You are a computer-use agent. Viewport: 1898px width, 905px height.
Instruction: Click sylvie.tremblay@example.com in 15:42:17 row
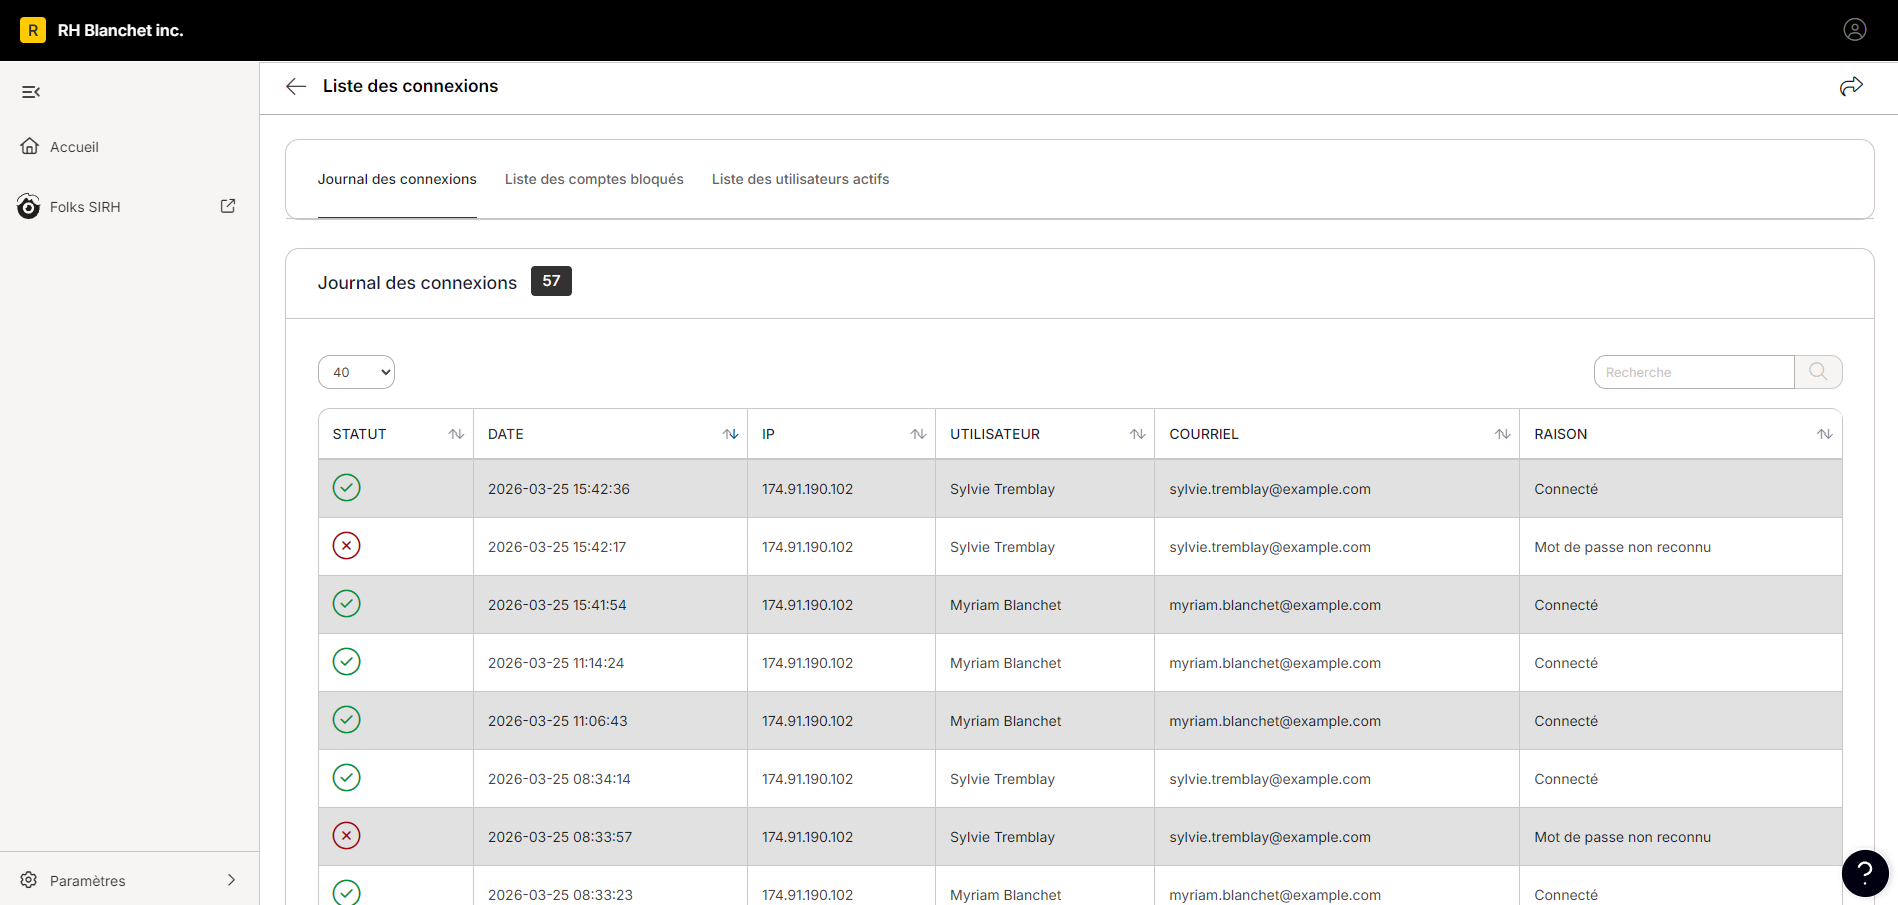(1270, 547)
